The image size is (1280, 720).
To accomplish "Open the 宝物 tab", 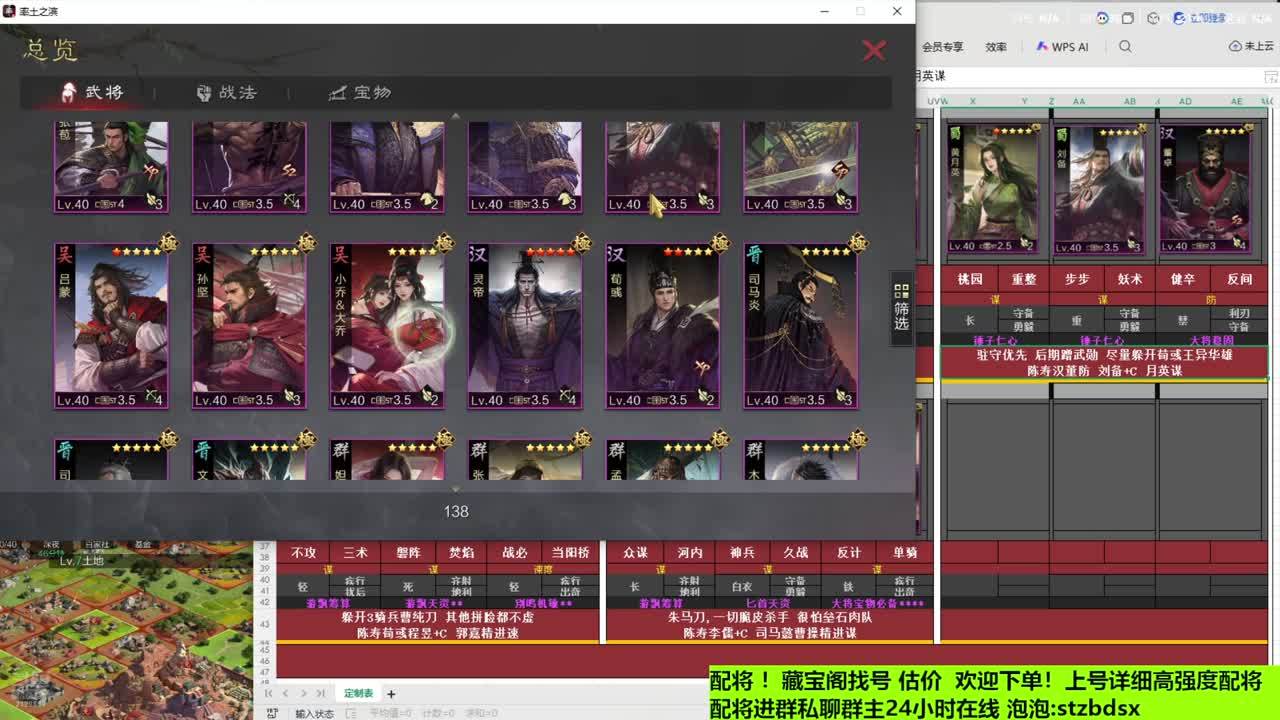I will click(x=360, y=93).
